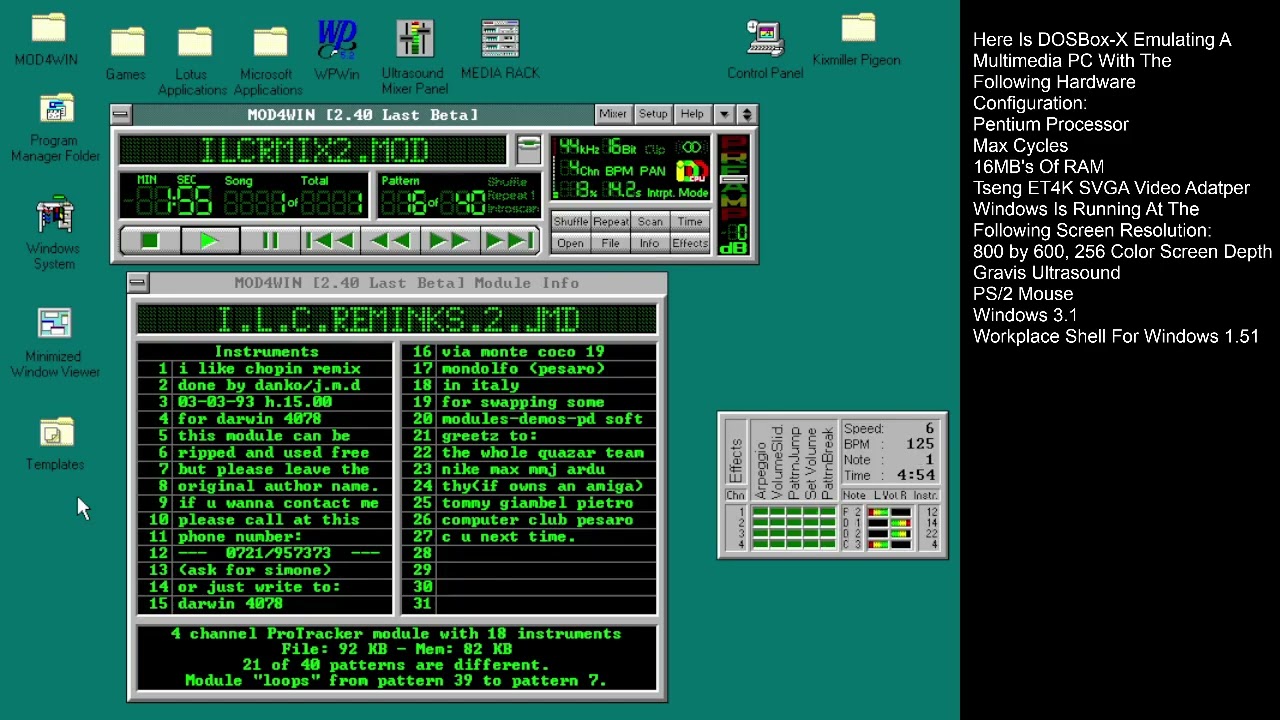Open the Program Manager Folder icon
The image size is (1280, 720).
pos(55,128)
